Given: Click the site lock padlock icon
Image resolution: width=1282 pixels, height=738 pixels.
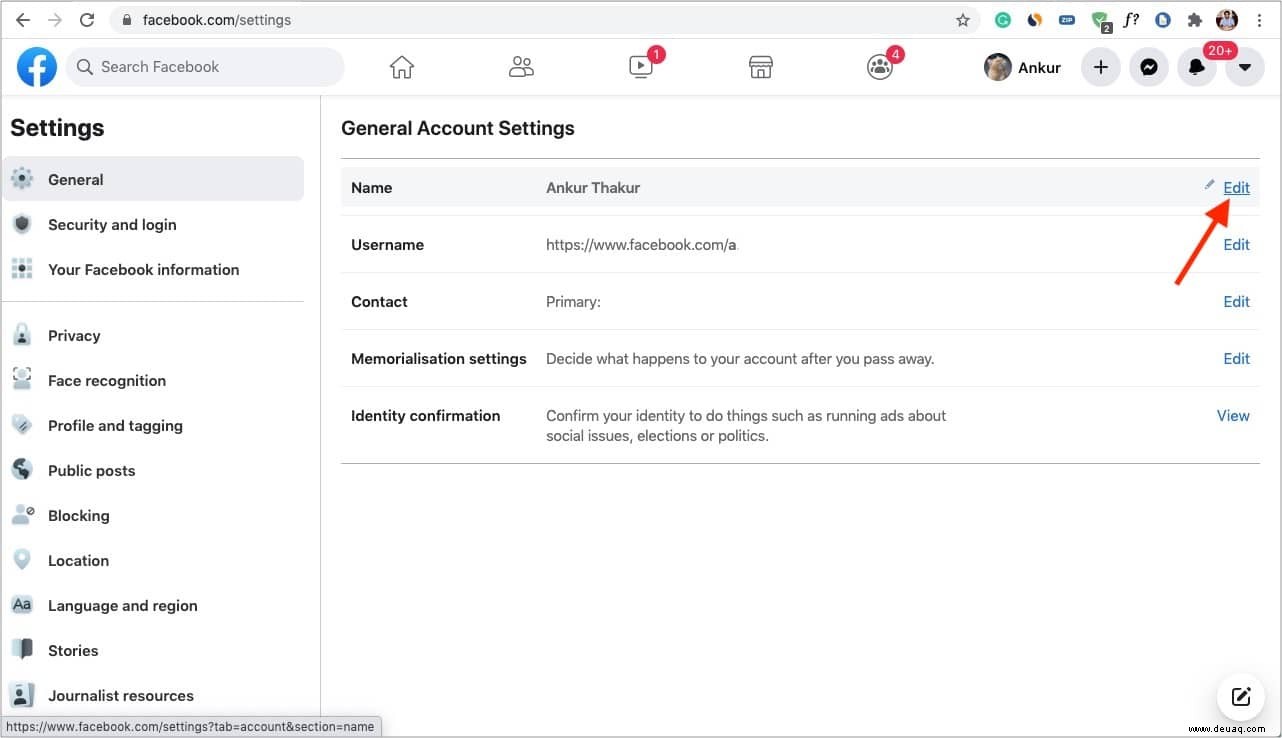Looking at the screenshot, I should 125,20.
